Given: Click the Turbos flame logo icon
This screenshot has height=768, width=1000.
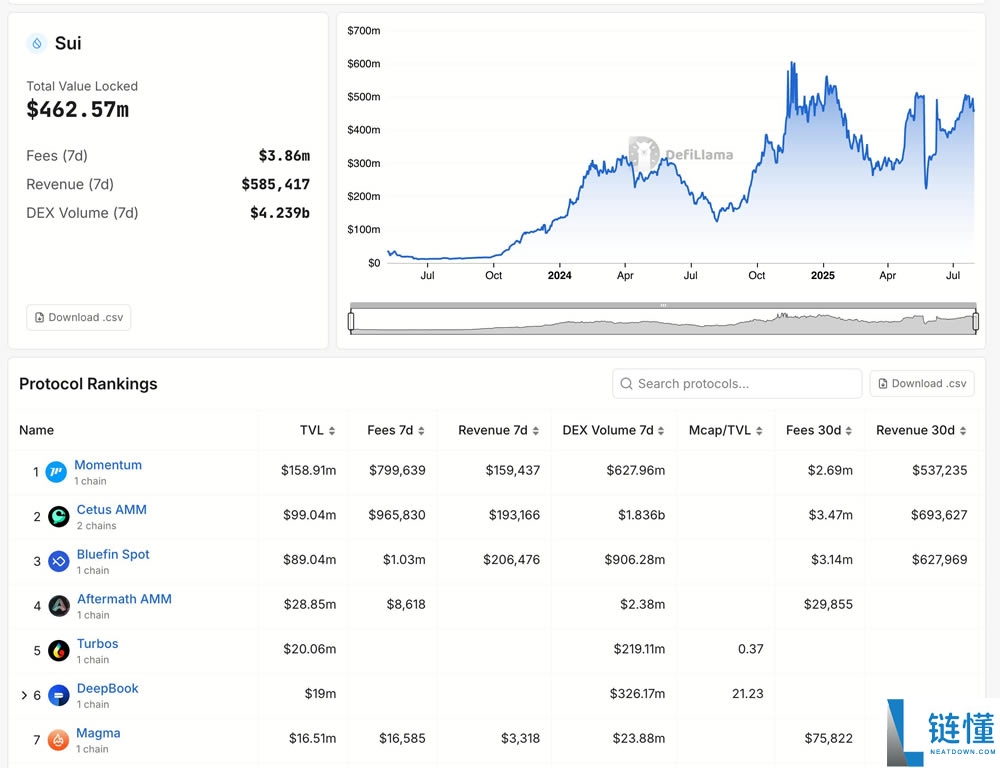Looking at the screenshot, I should pyautogui.click(x=59, y=651).
